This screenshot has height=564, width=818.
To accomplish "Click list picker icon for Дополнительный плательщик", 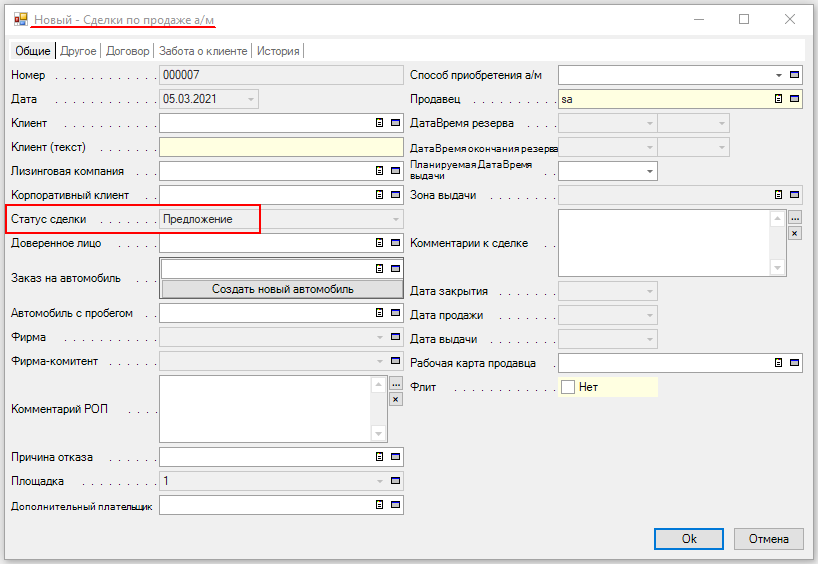I will click(x=380, y=505).
